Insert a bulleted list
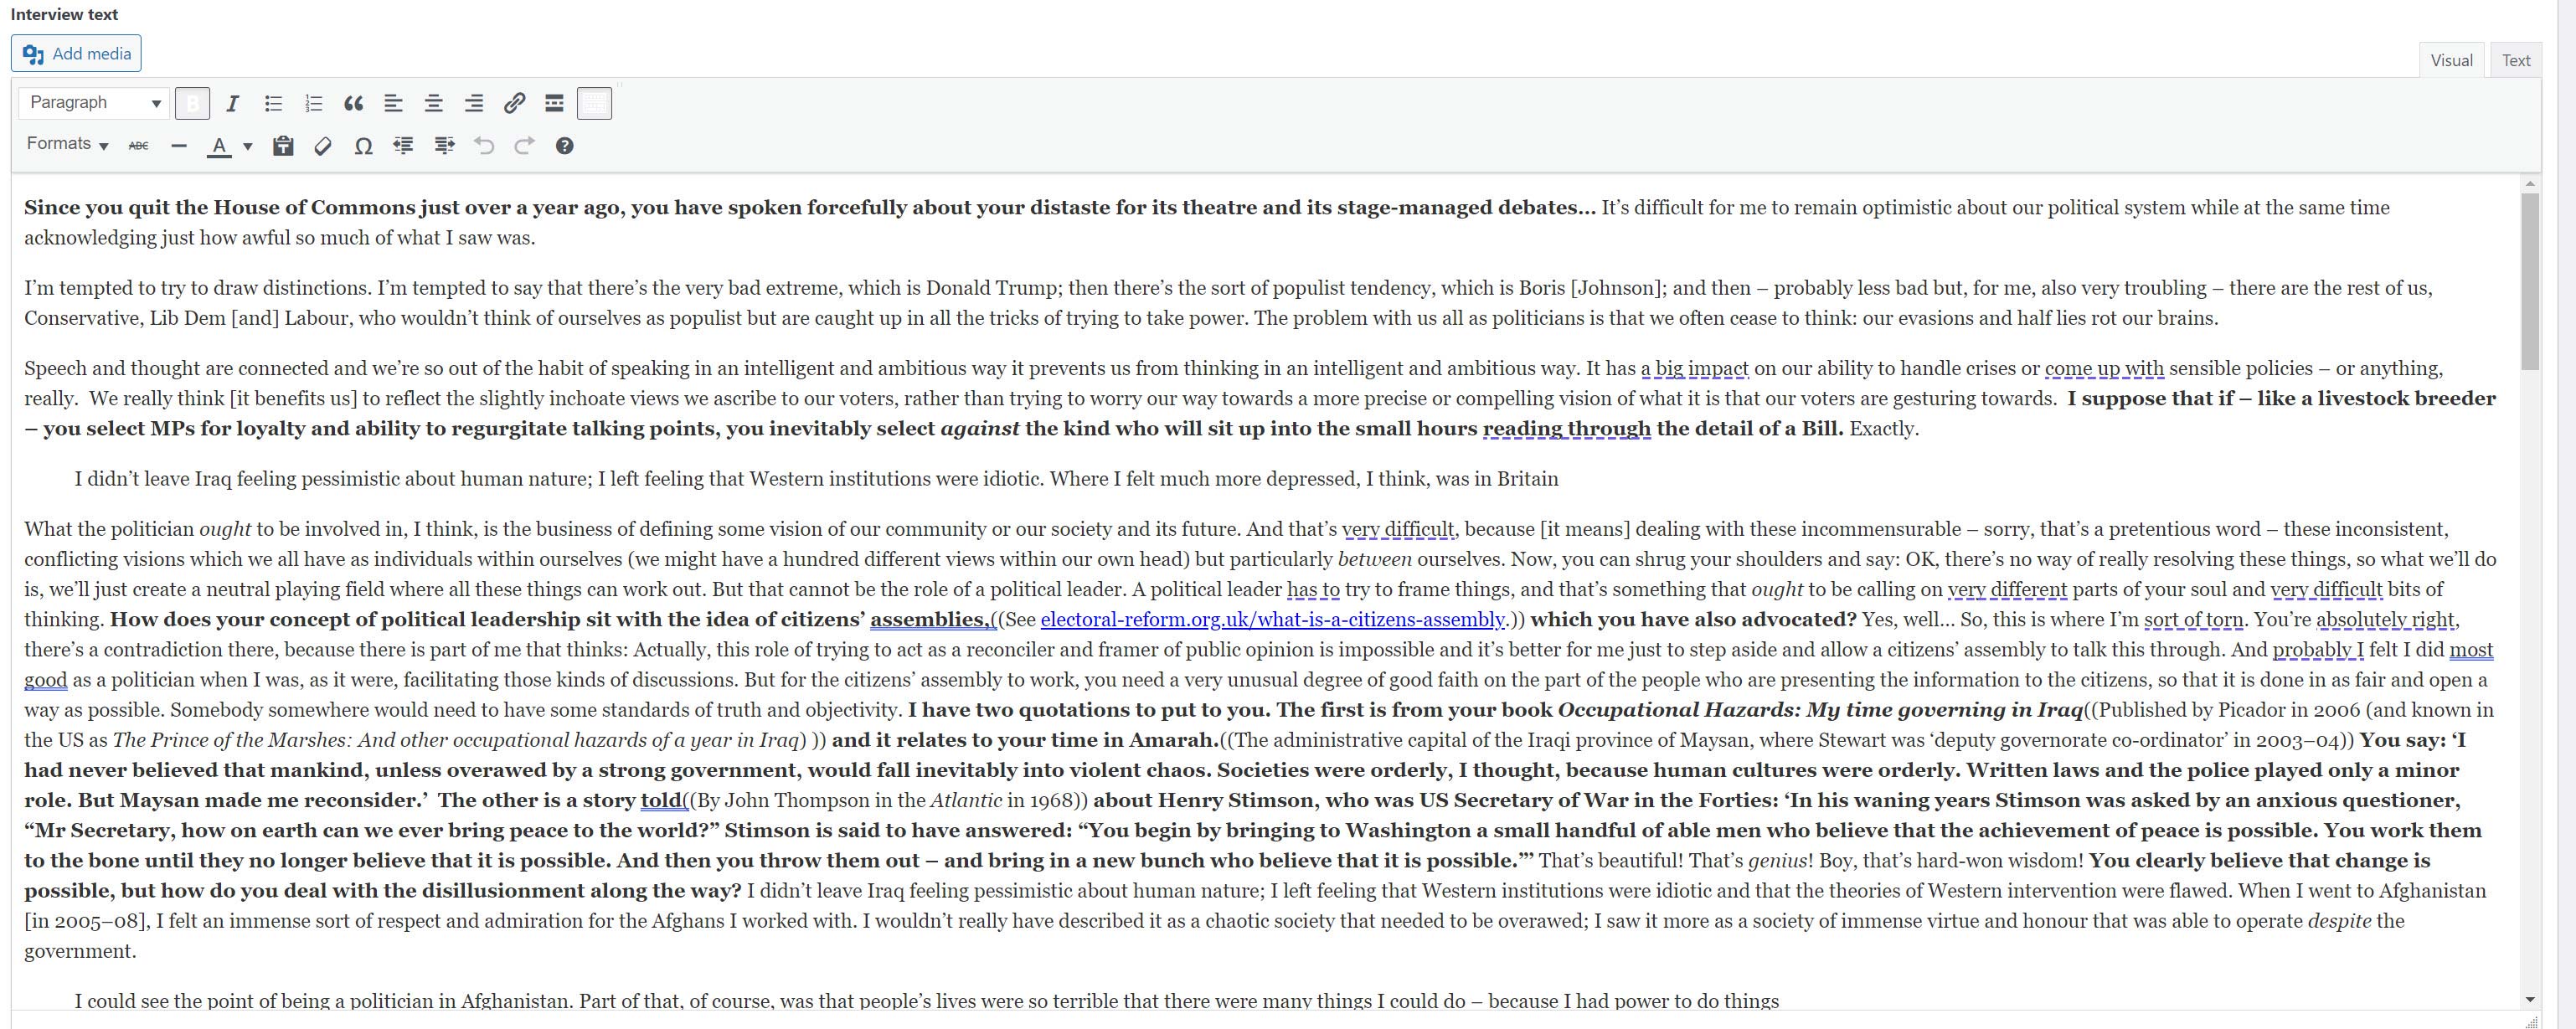Image resolution: width=2576 pixels, height=1029 pixels. coord(273,103)
